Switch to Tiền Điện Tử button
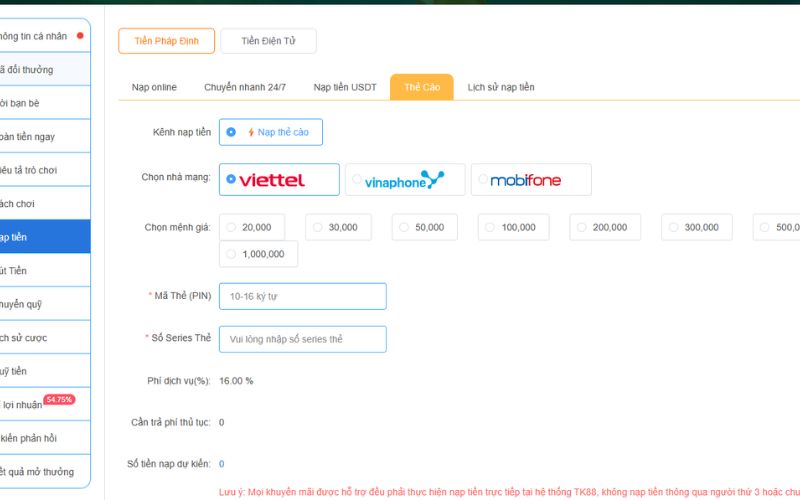The height and width of the screenshot is (500, 800). (268, 41)
